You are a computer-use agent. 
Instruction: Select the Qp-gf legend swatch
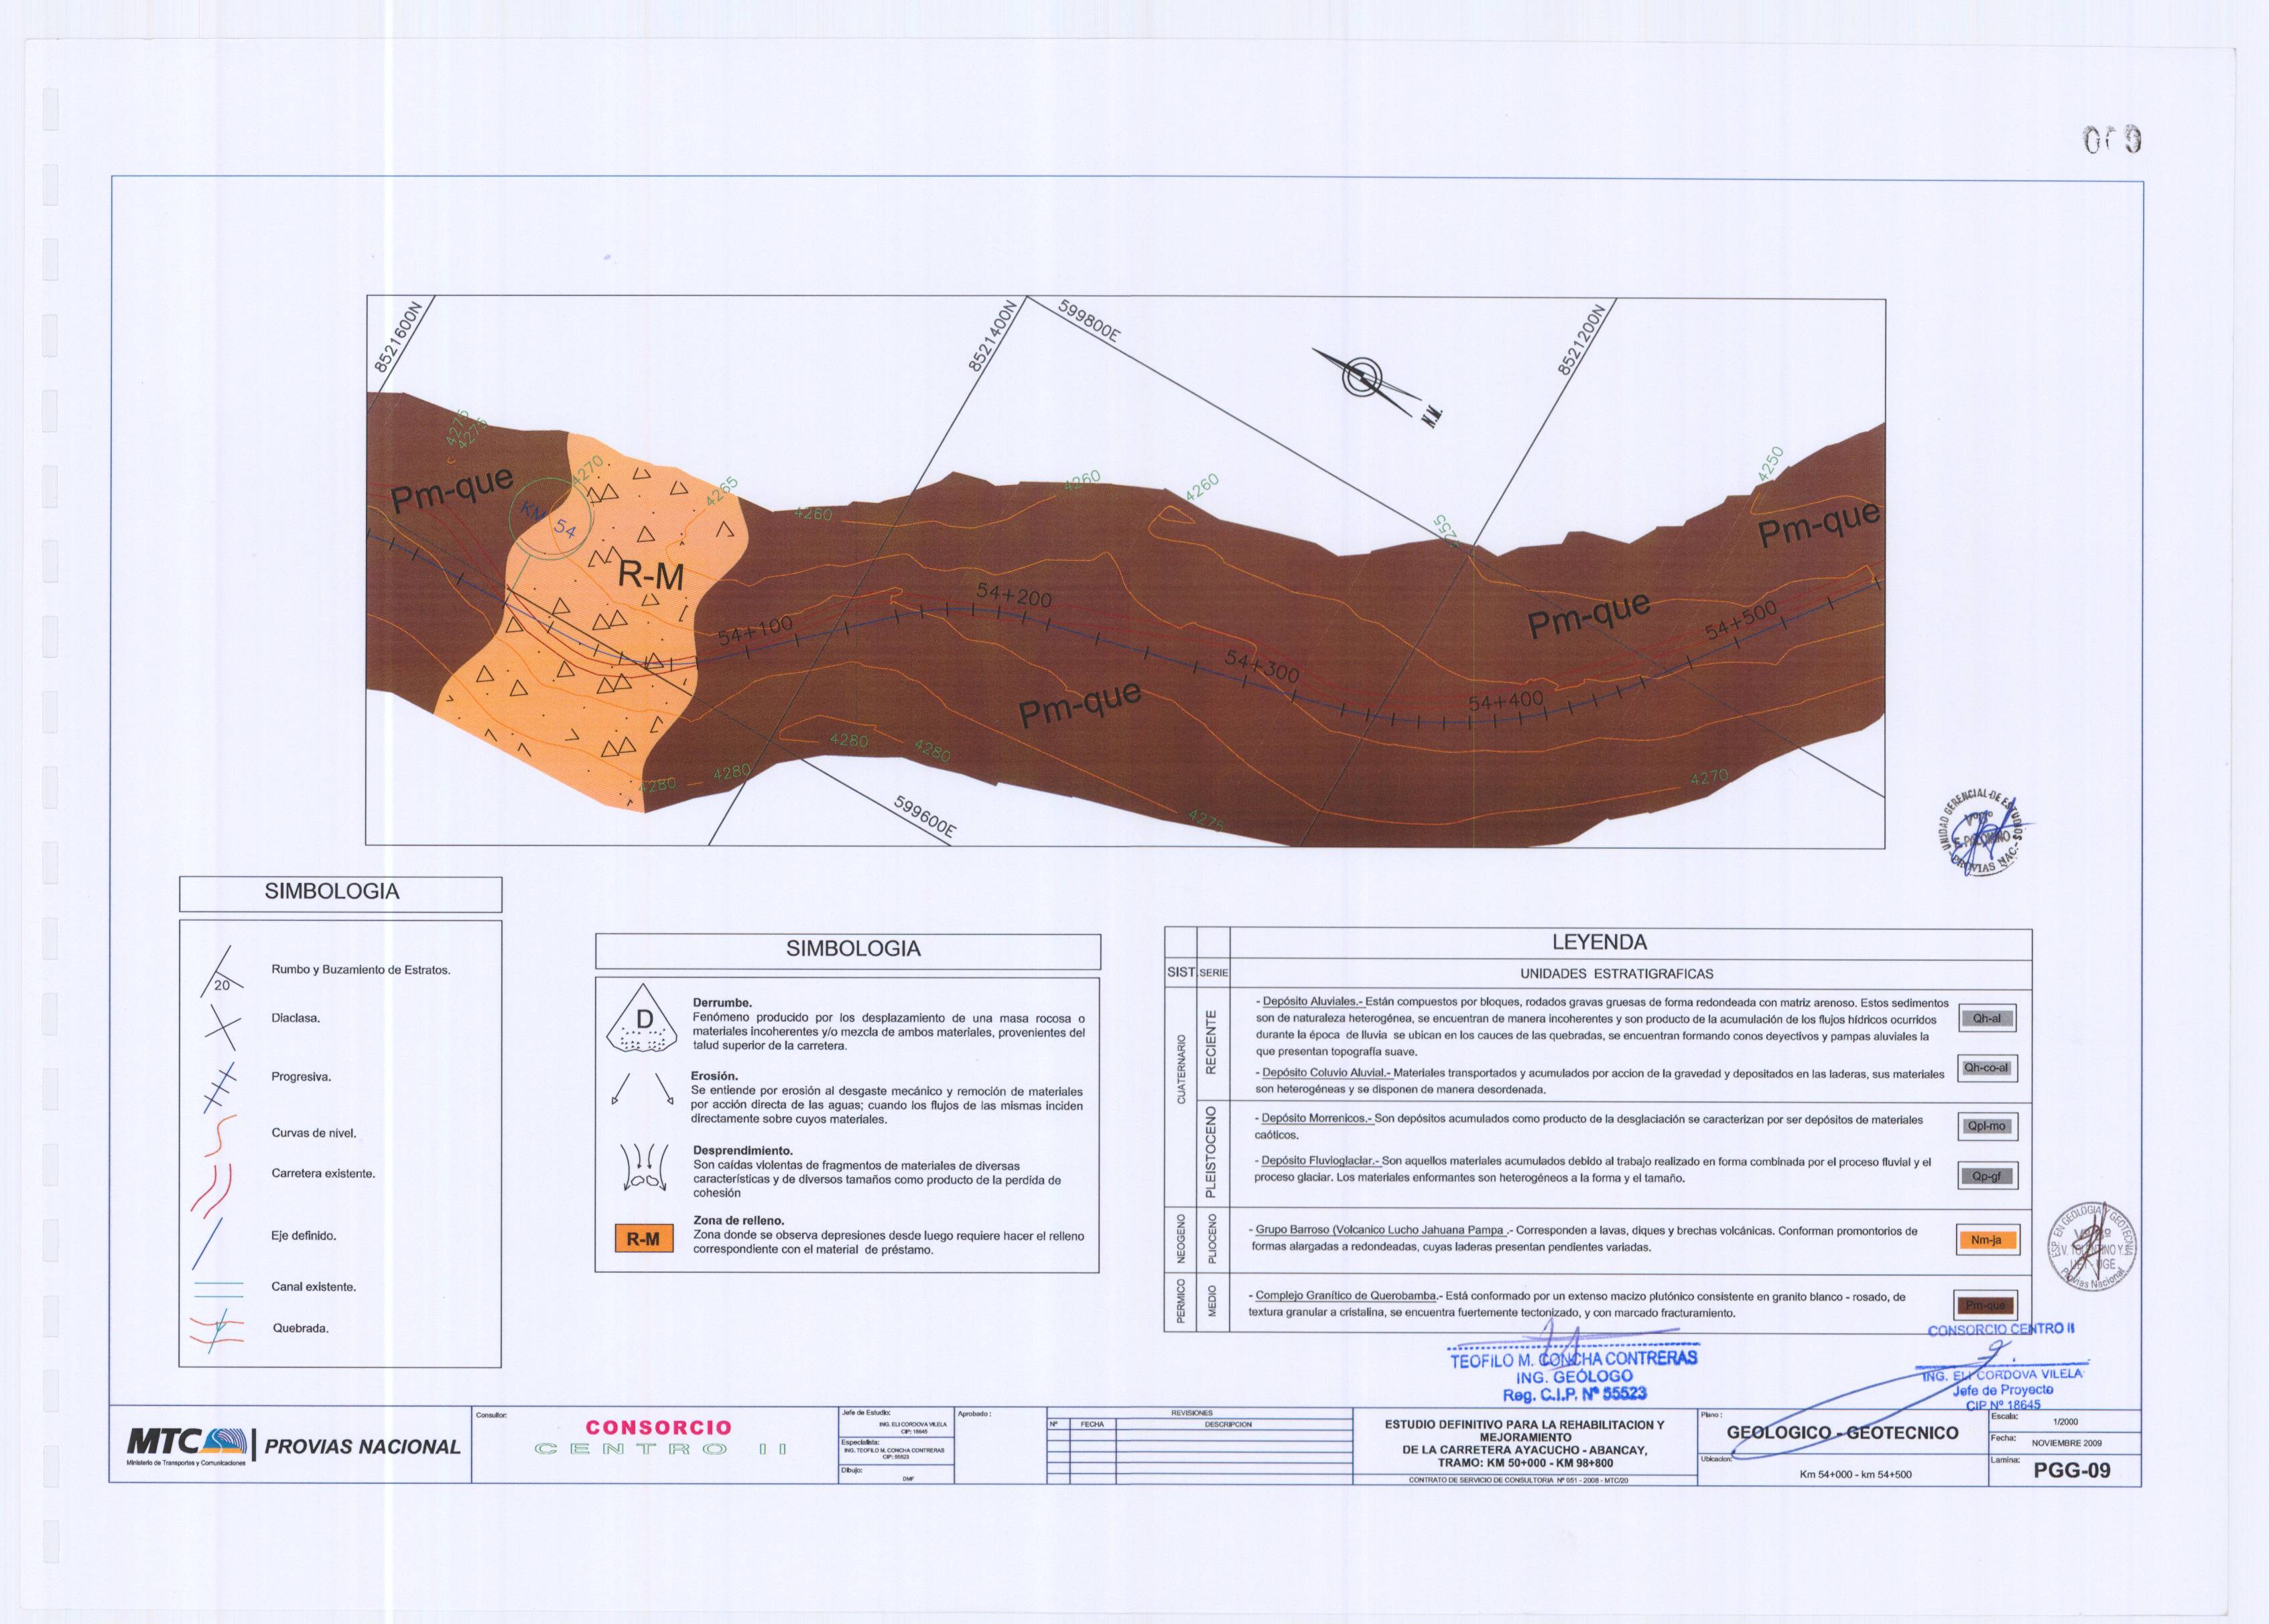coord(1987,1176)
